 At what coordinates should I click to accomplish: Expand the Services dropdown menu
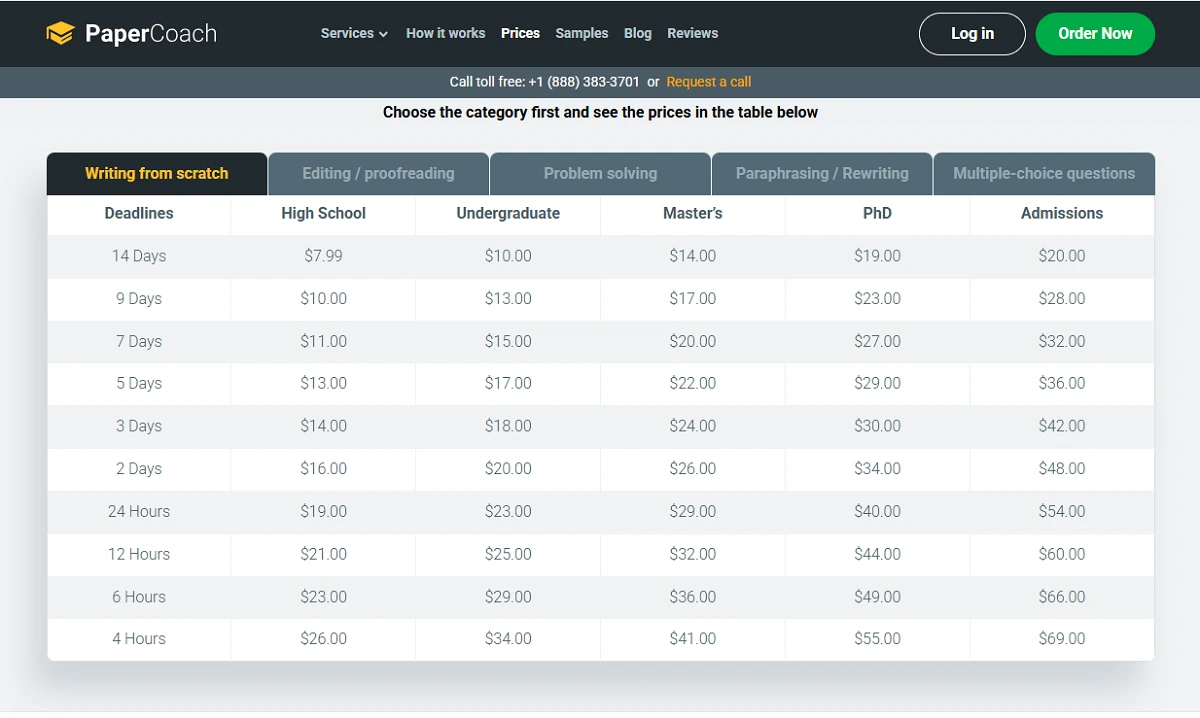[x=354, y=33]
